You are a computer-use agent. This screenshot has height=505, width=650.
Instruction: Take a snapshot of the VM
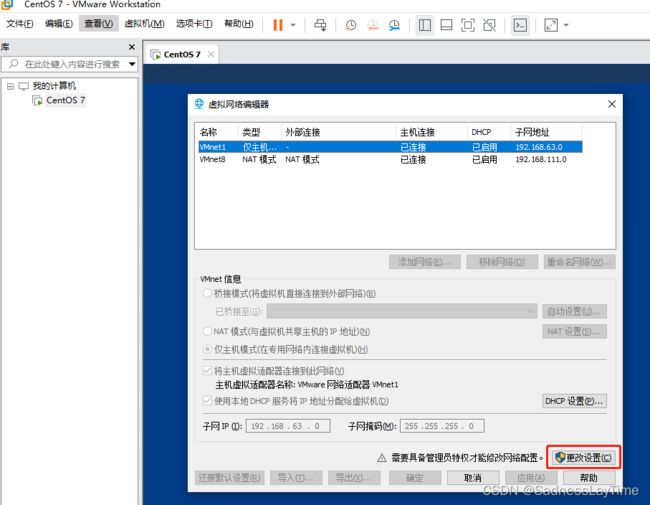click(x=351, y=25)
